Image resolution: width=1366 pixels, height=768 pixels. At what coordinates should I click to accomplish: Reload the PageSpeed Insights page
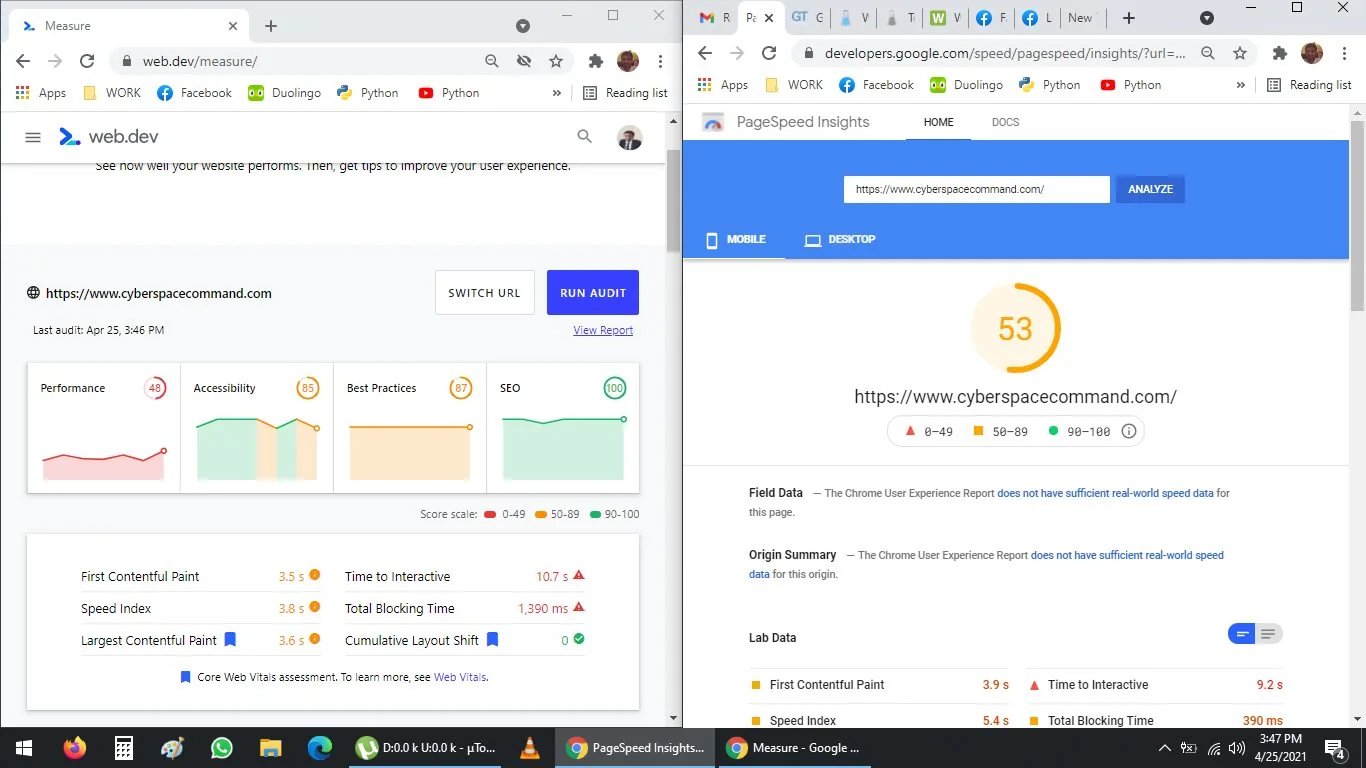769,53
